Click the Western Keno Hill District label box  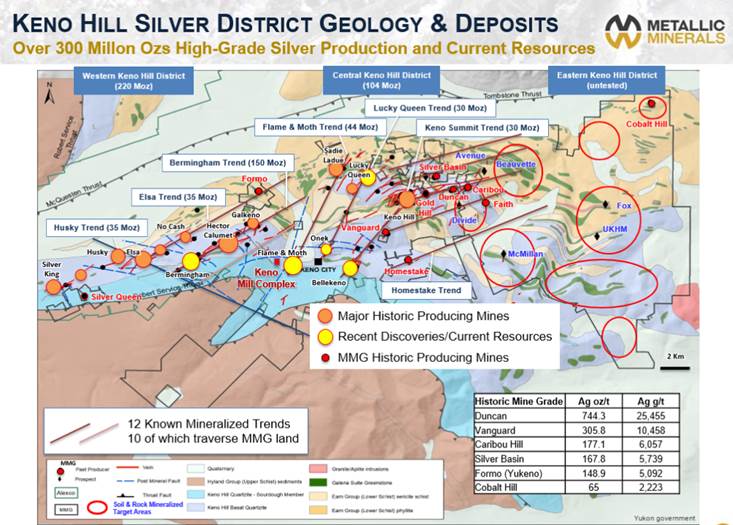coord(134,81)
